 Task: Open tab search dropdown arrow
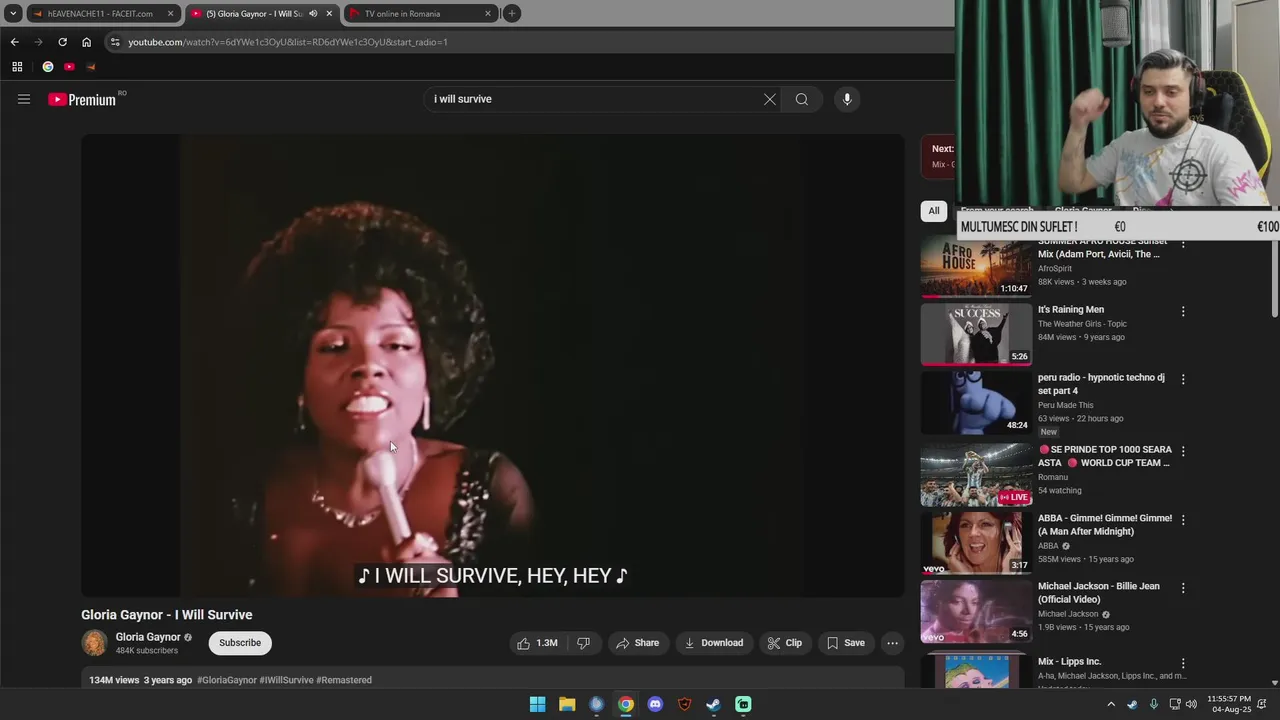coord(13,13)
